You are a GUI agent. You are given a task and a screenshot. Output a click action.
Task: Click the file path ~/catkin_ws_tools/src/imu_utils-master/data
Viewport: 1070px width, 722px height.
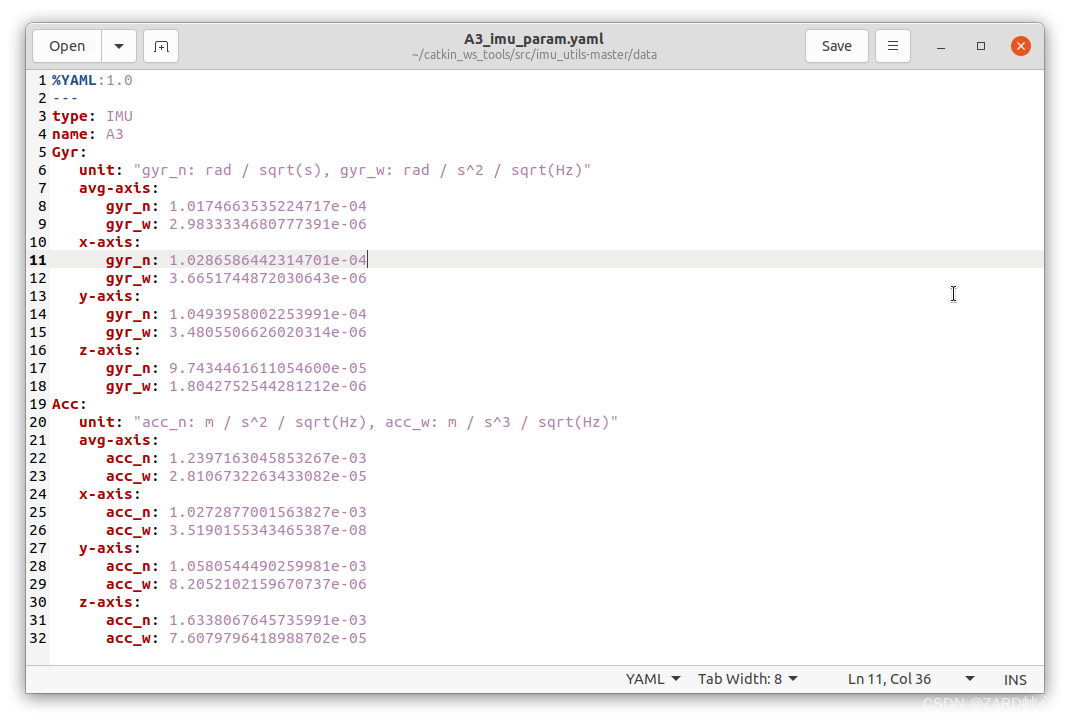534,55
